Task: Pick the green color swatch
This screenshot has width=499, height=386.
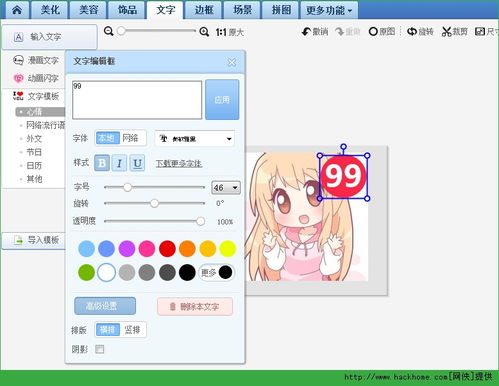Action: (86, 272)
